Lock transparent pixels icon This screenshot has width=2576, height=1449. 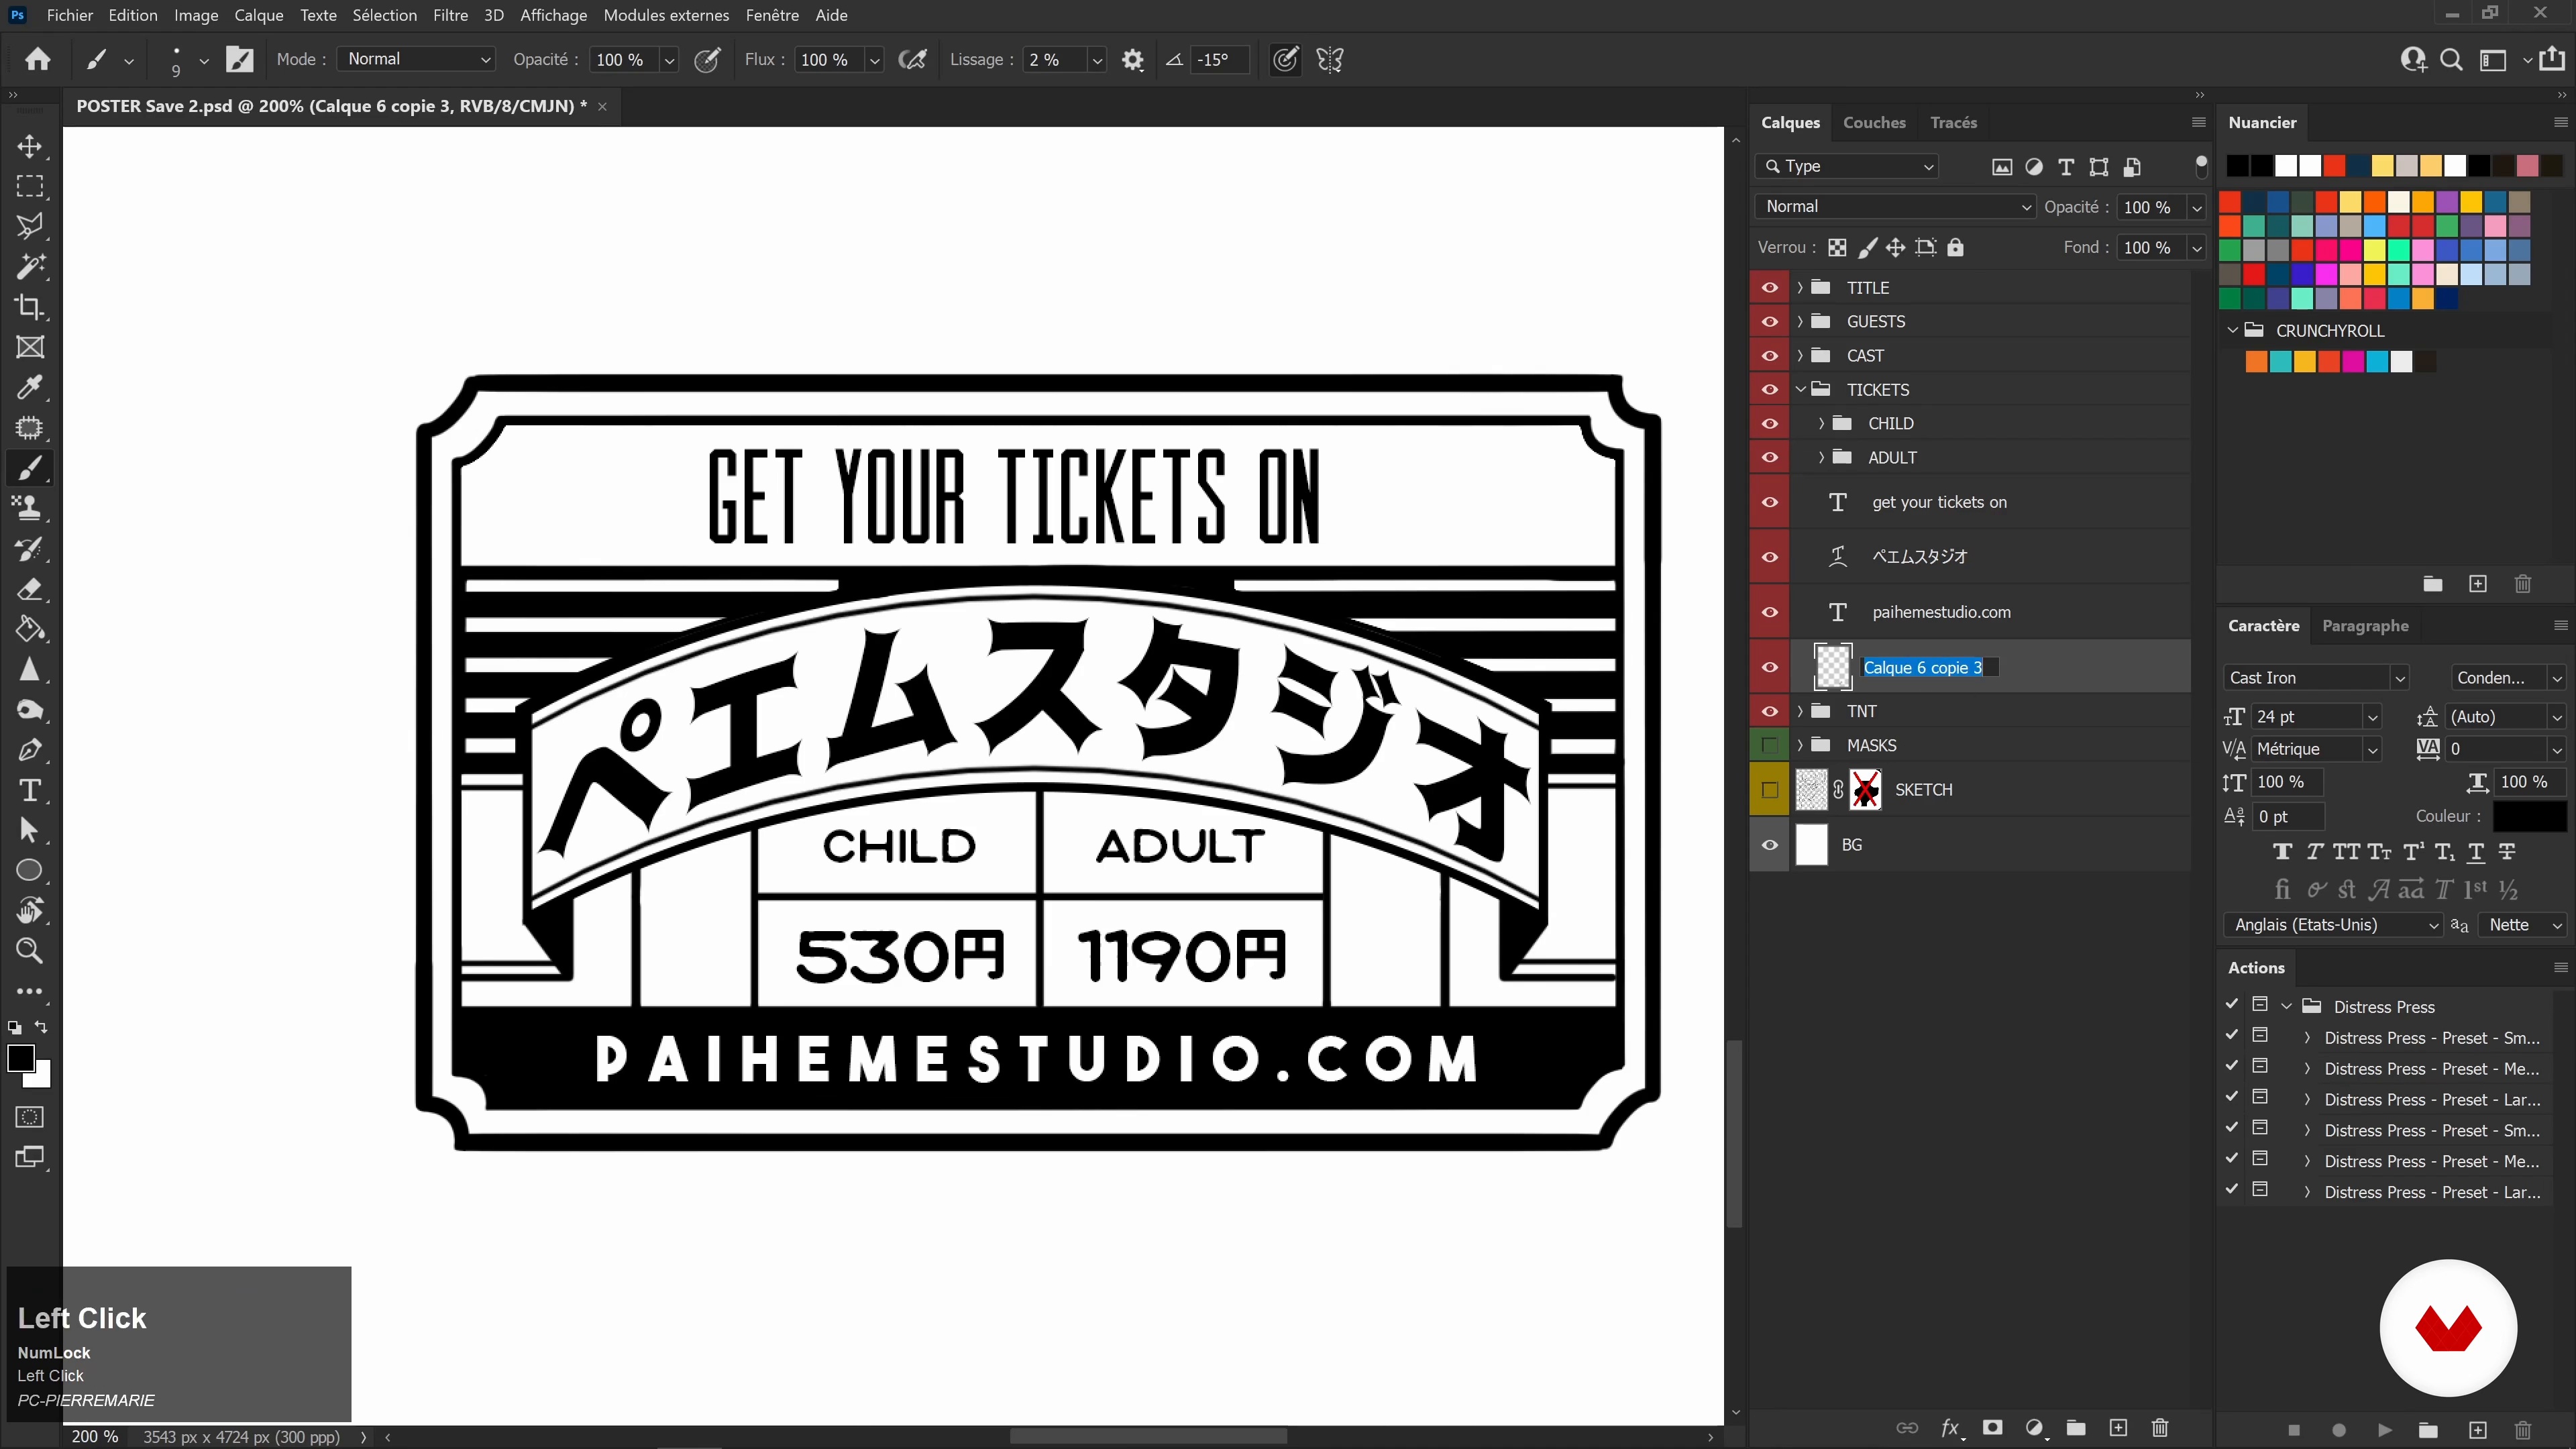[x=1837, y=248]
